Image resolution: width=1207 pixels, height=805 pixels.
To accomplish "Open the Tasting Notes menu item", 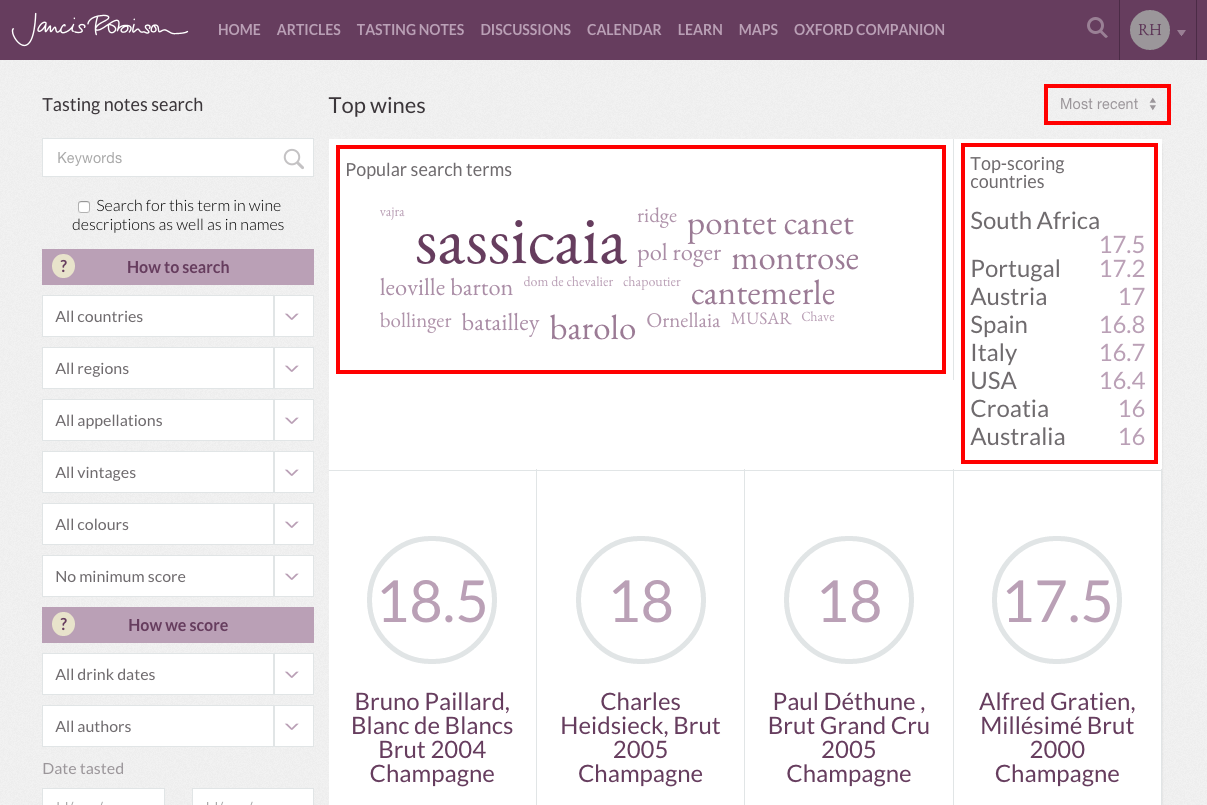I will [x=410, y=30].
